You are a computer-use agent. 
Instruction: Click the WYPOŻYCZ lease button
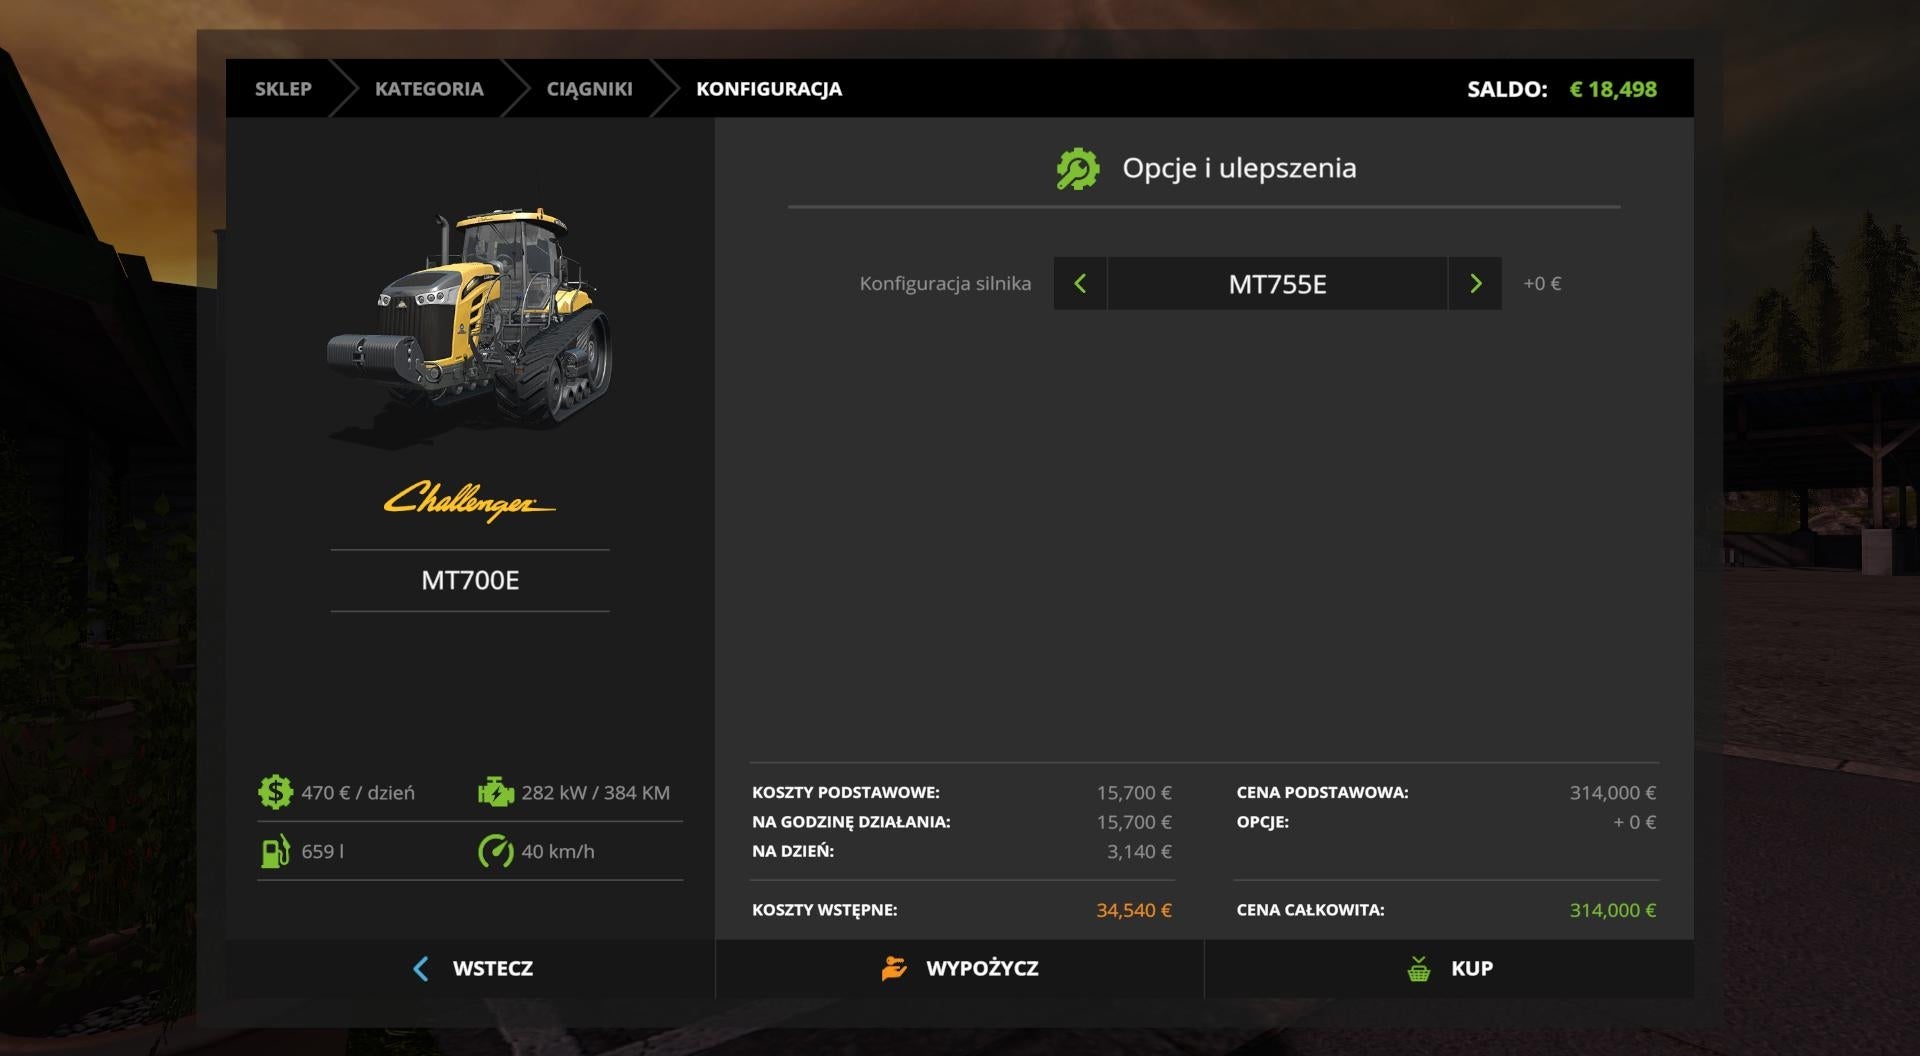(x=960, y=968)
